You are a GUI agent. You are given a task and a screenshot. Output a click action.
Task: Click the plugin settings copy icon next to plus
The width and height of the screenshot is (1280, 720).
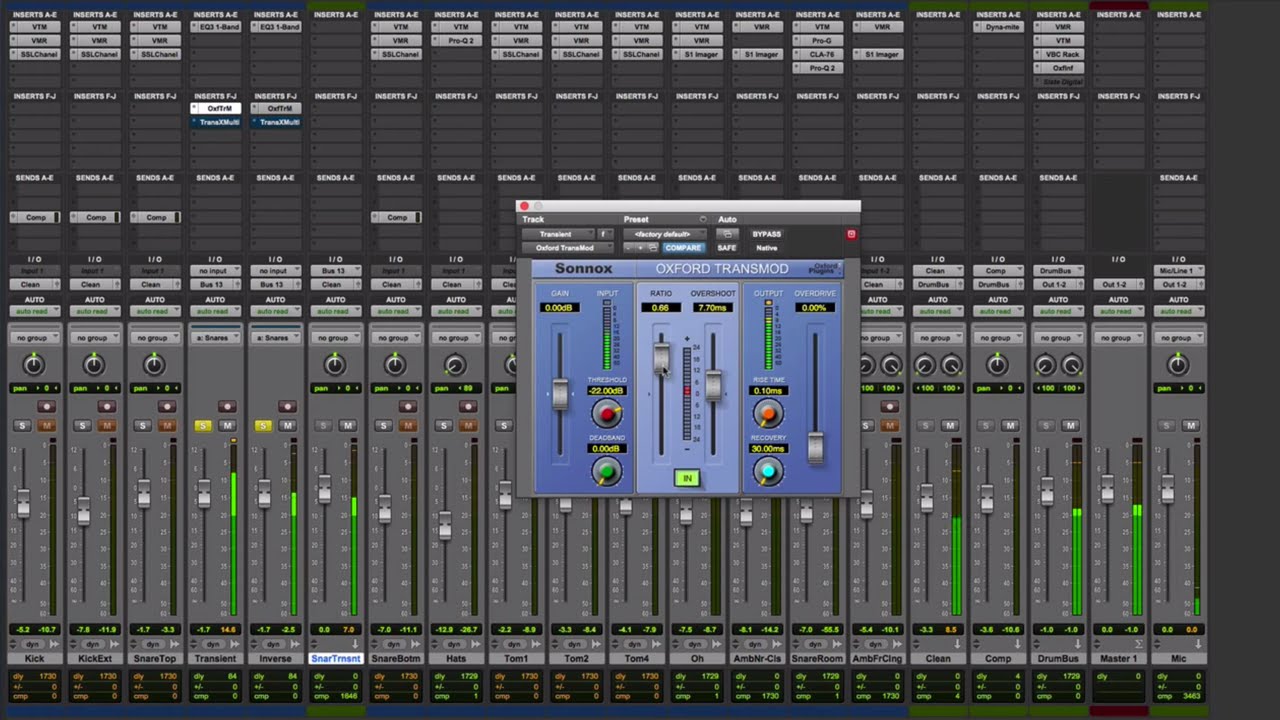point(652,248)
